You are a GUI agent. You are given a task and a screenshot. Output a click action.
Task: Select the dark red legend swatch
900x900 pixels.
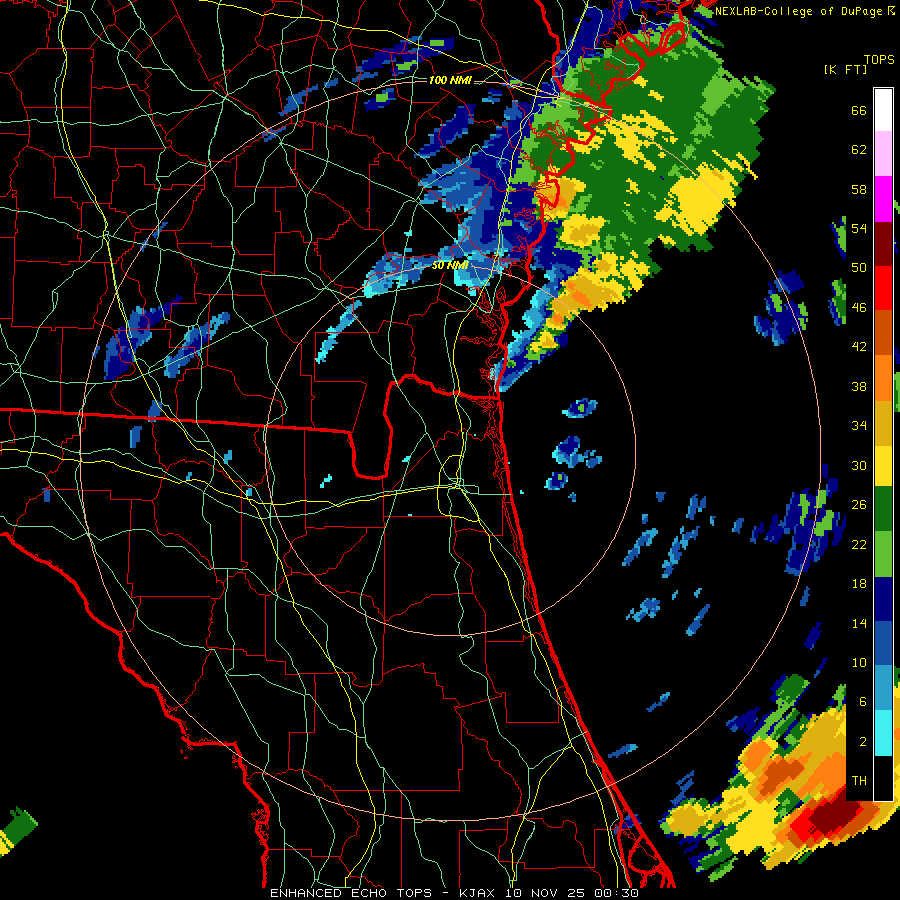click(883, 243)
